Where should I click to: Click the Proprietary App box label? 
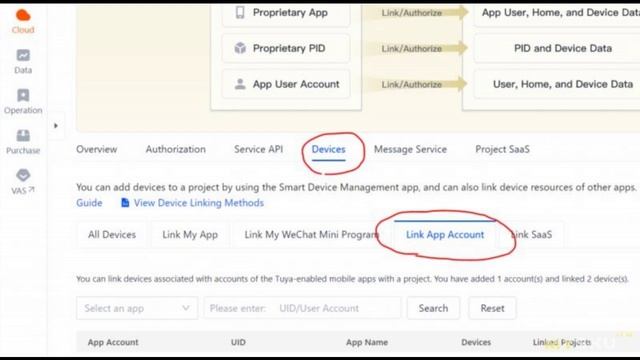tap(290, 13)
